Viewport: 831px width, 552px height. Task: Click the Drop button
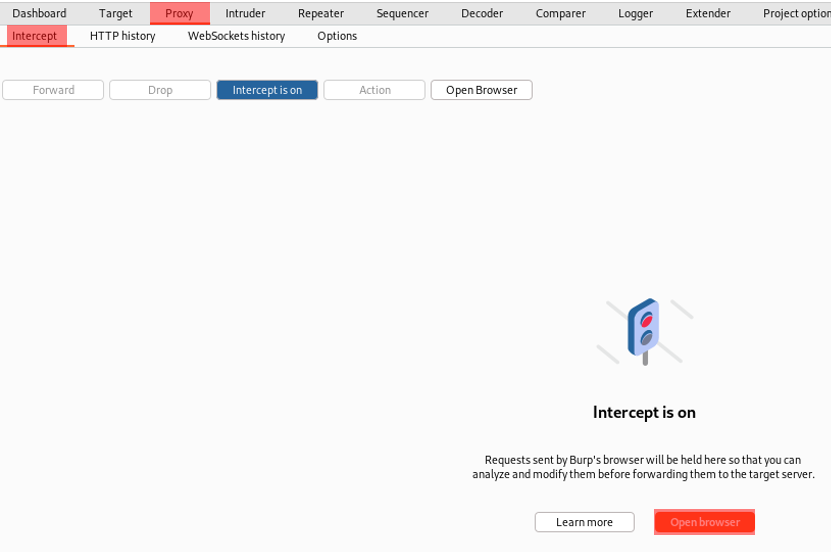(x=160, y=90)
